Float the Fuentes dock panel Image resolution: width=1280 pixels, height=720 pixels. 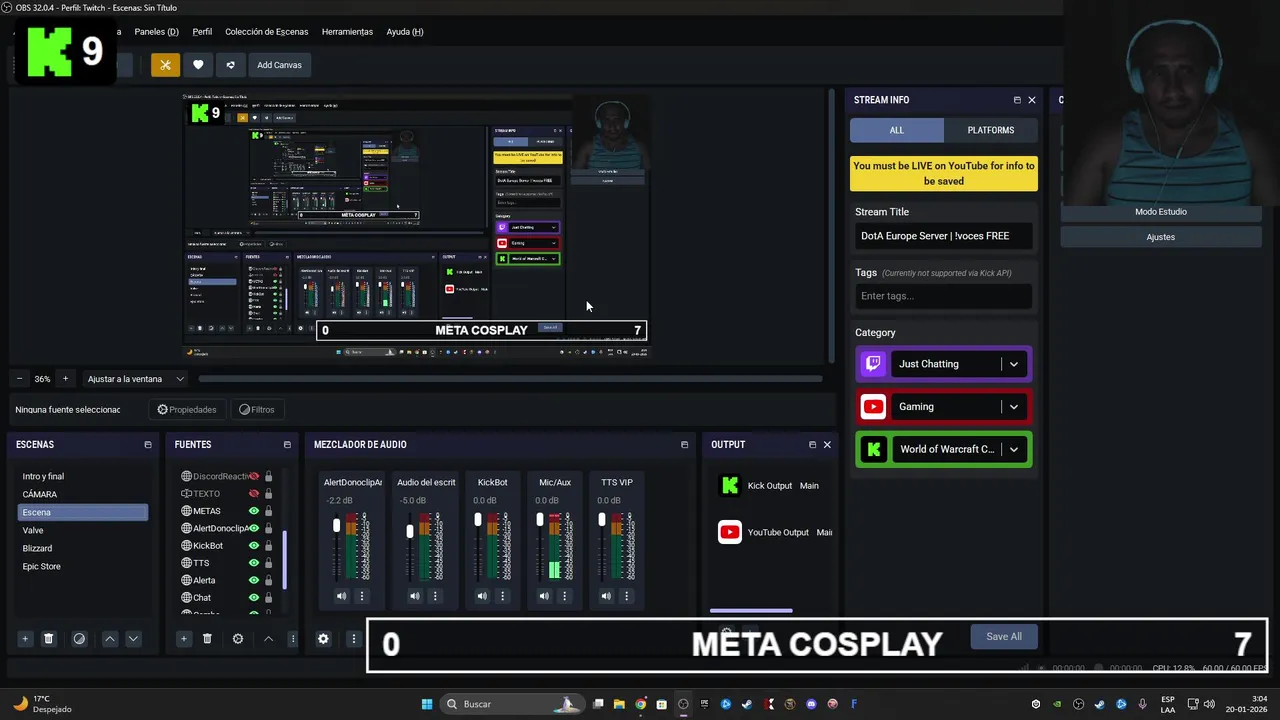287,445
